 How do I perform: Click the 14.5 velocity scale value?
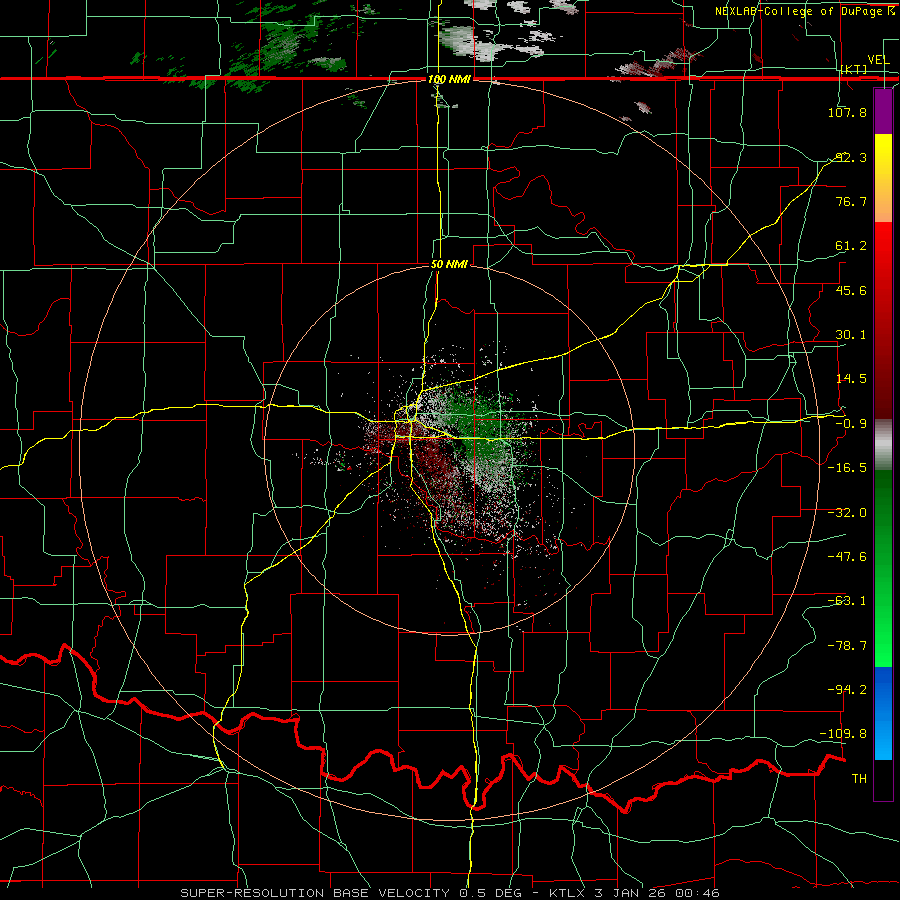tap(850, 379)
